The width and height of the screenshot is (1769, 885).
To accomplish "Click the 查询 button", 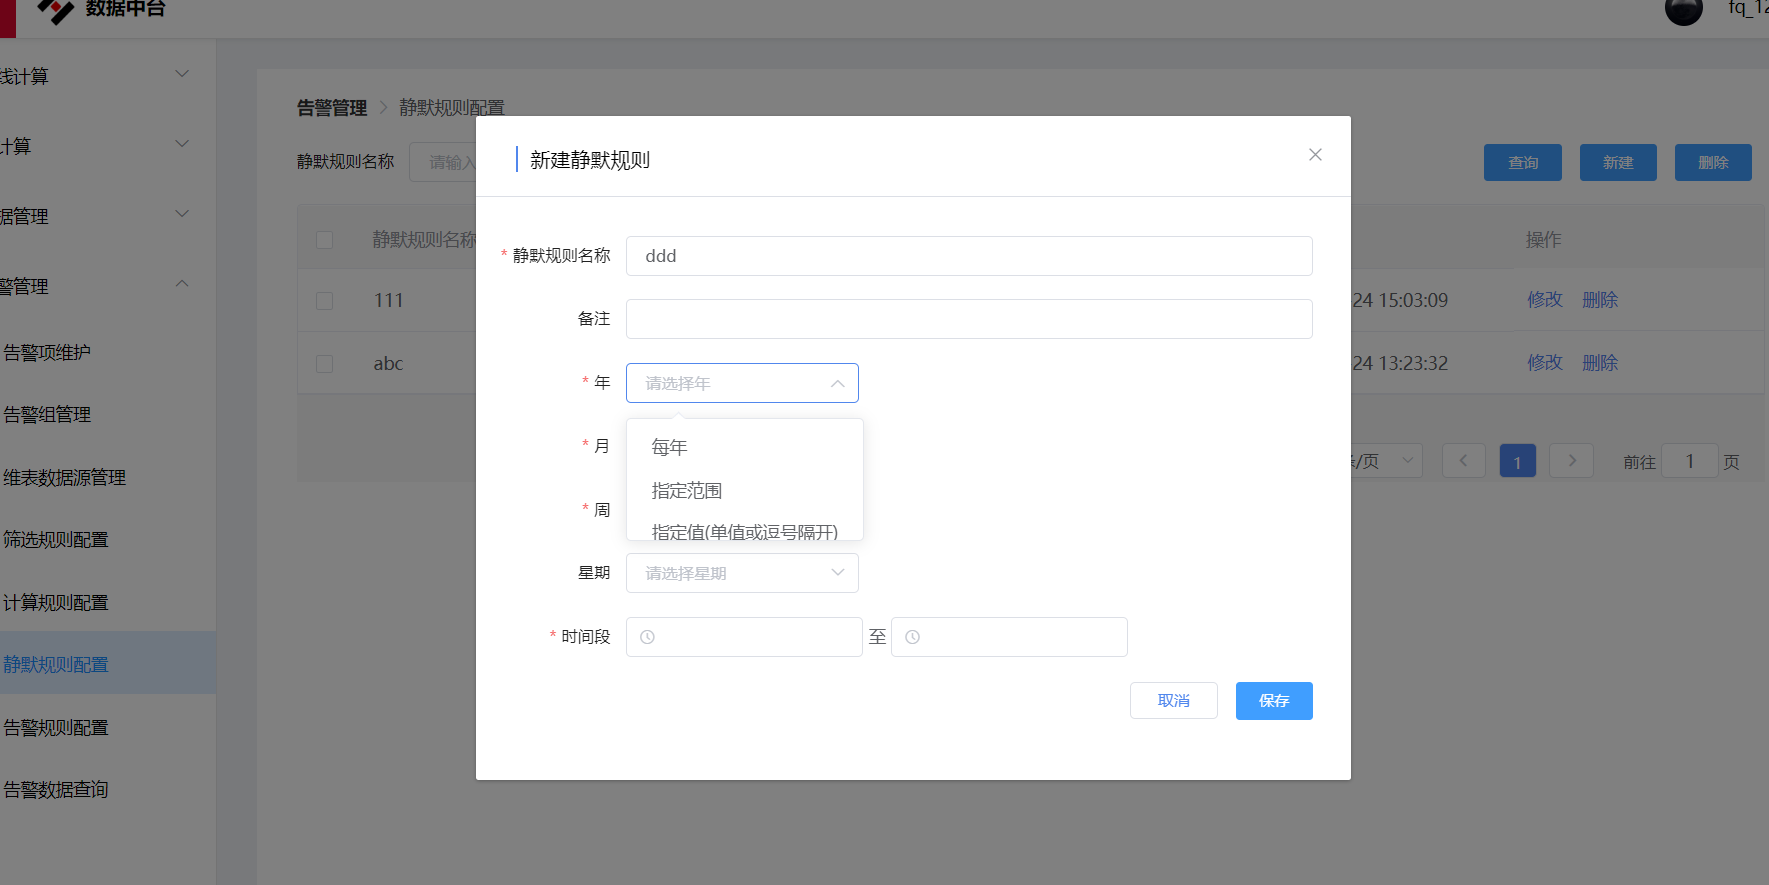I will click(1522, 163).
